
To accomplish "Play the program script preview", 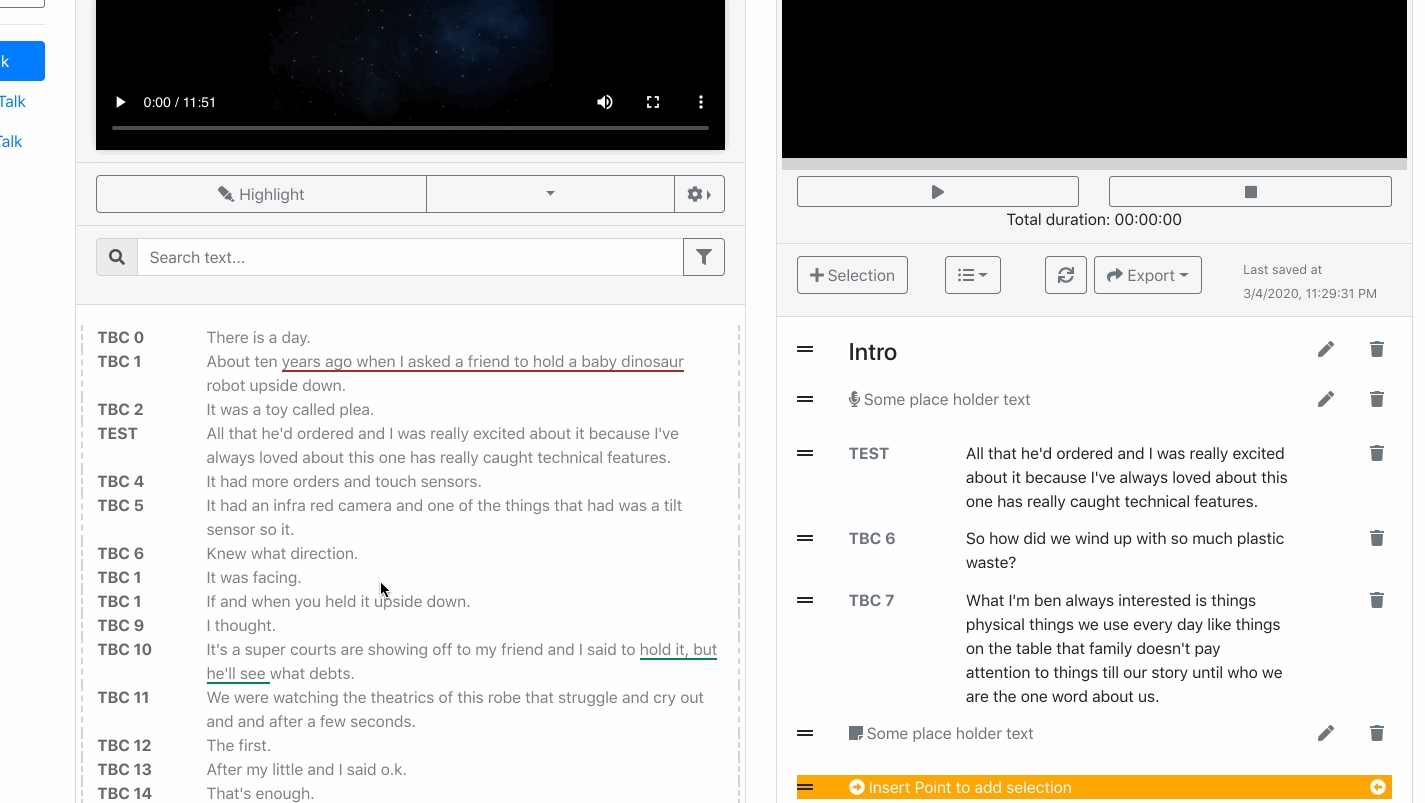I will pyautogui.click(x=938, y=192).
